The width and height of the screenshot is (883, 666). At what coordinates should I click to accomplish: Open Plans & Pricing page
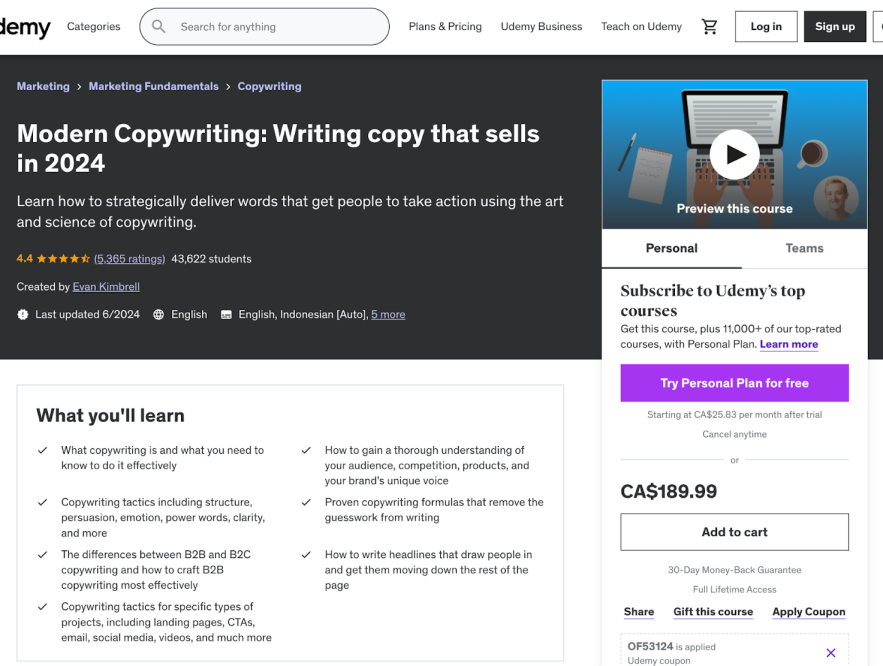(445, 27)
